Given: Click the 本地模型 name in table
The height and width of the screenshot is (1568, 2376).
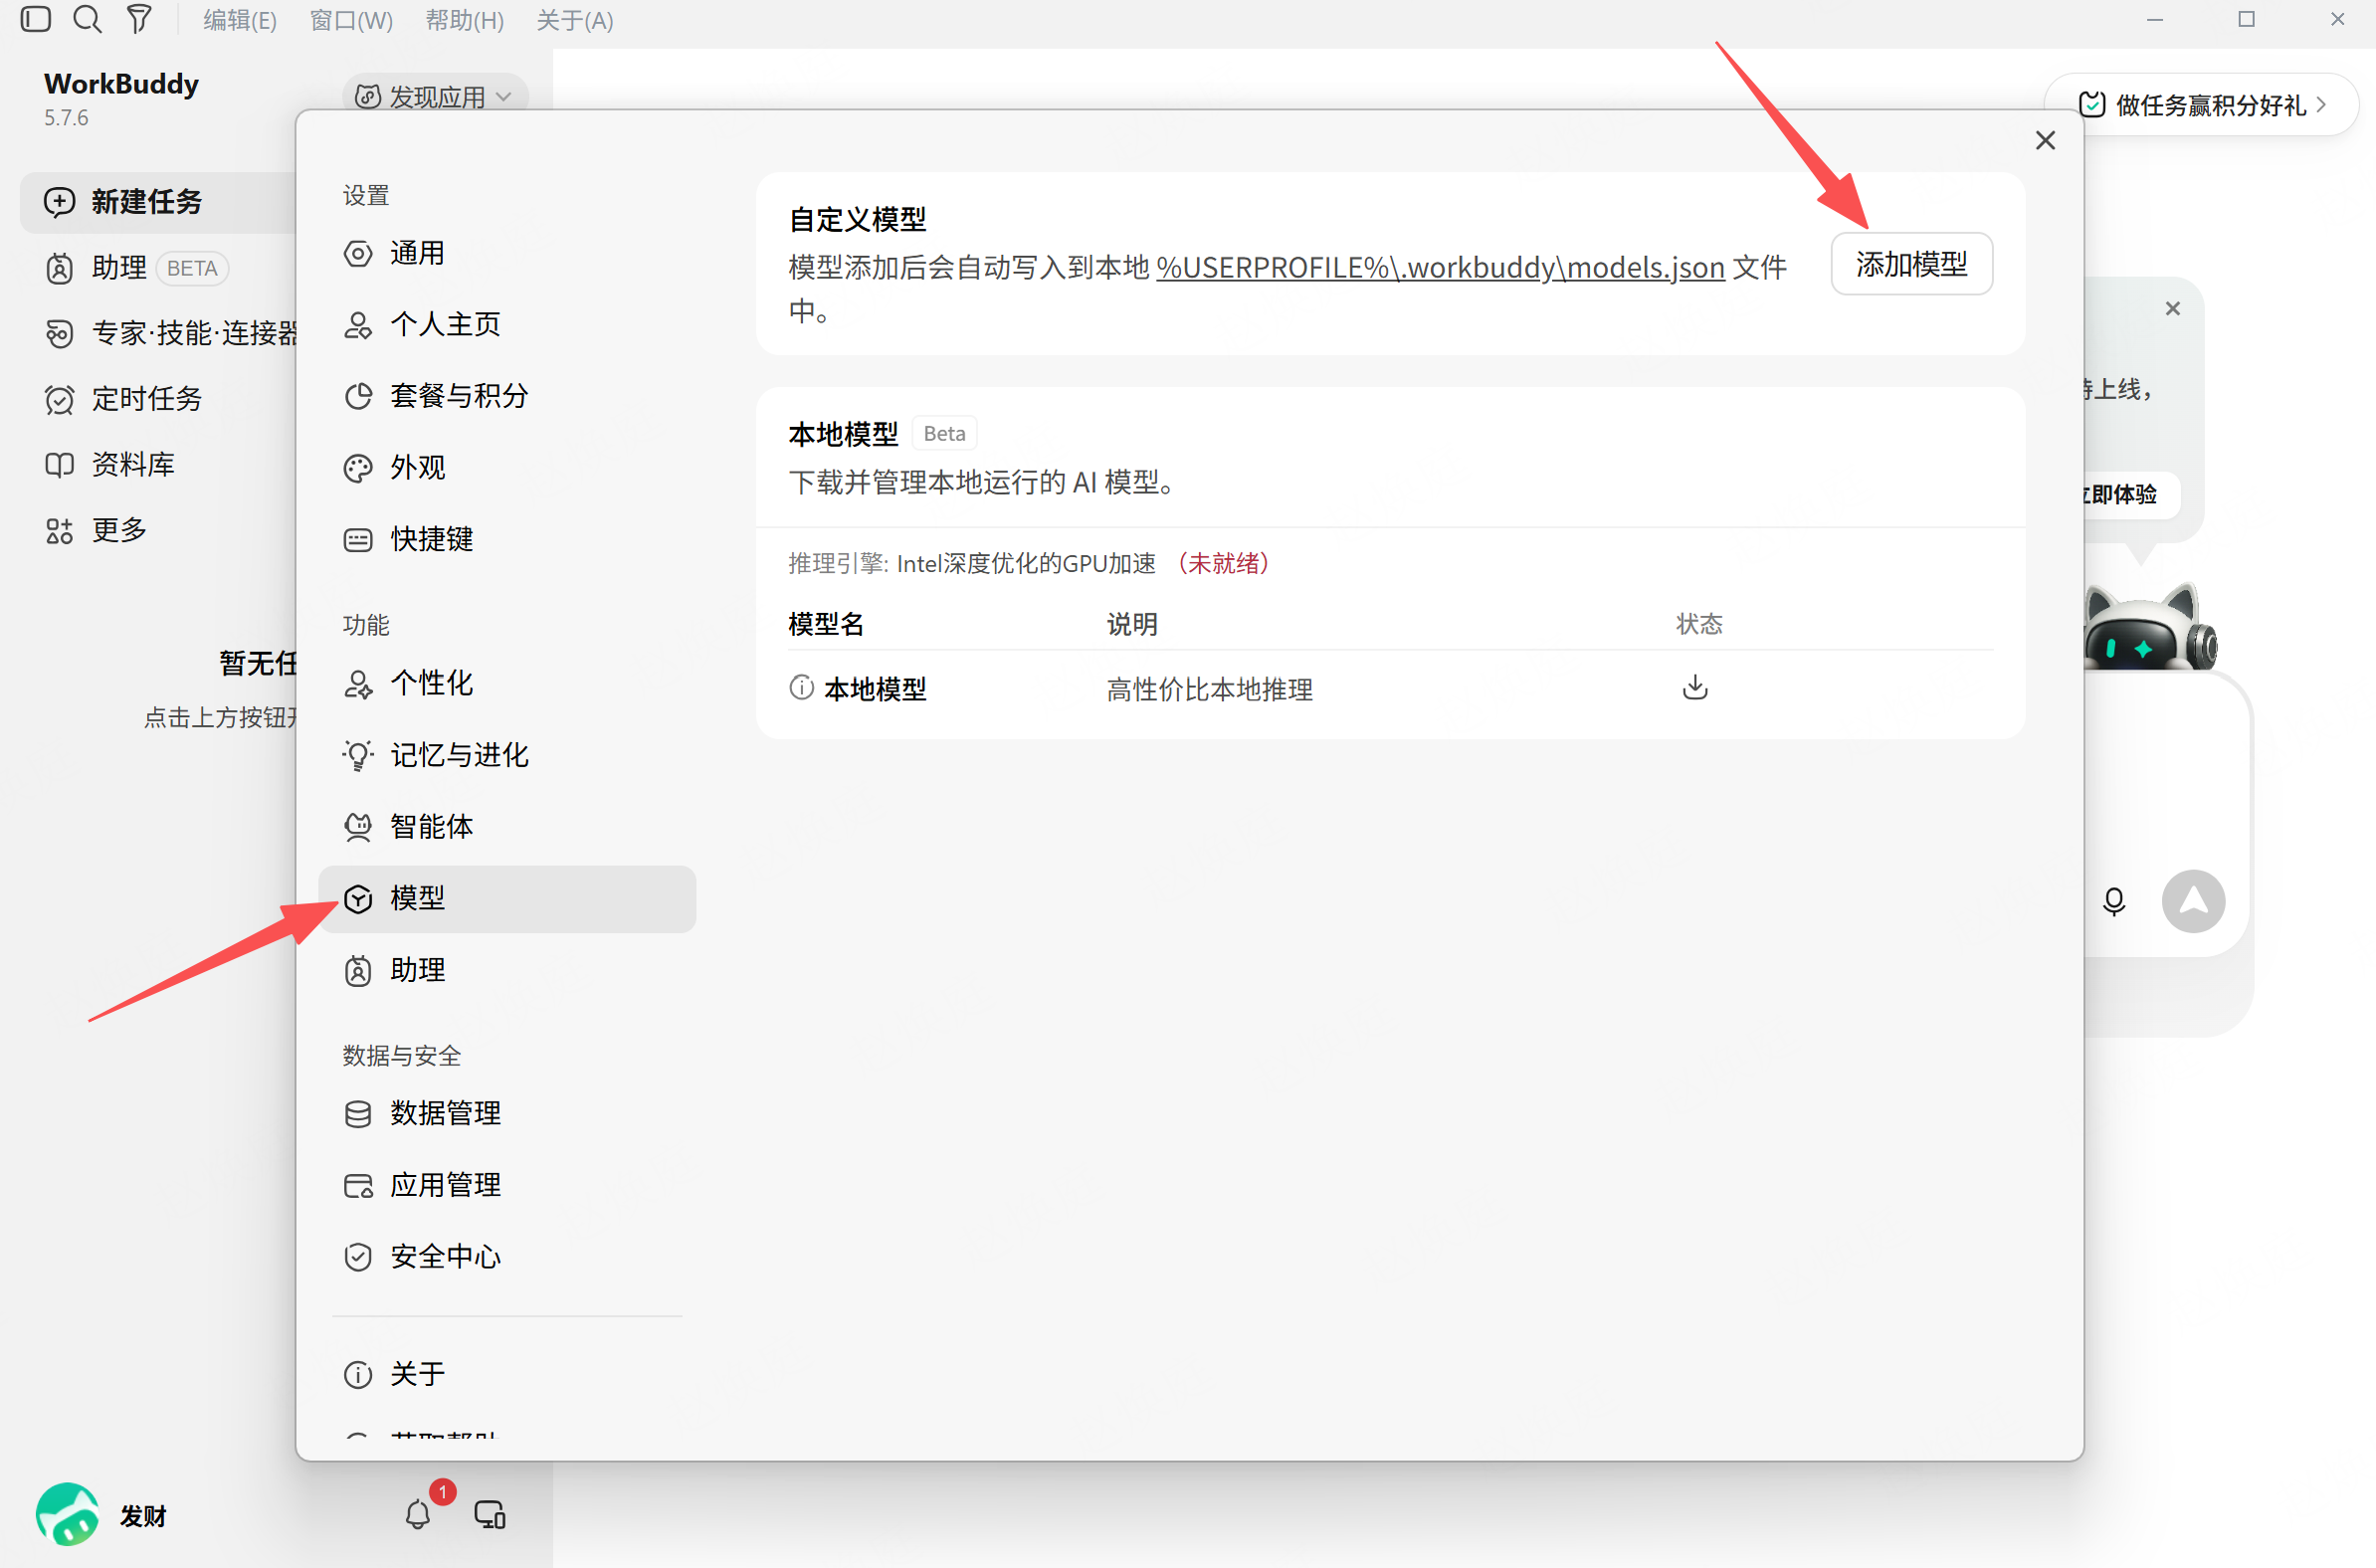Looking at the screenshot, I should [875, 689].
